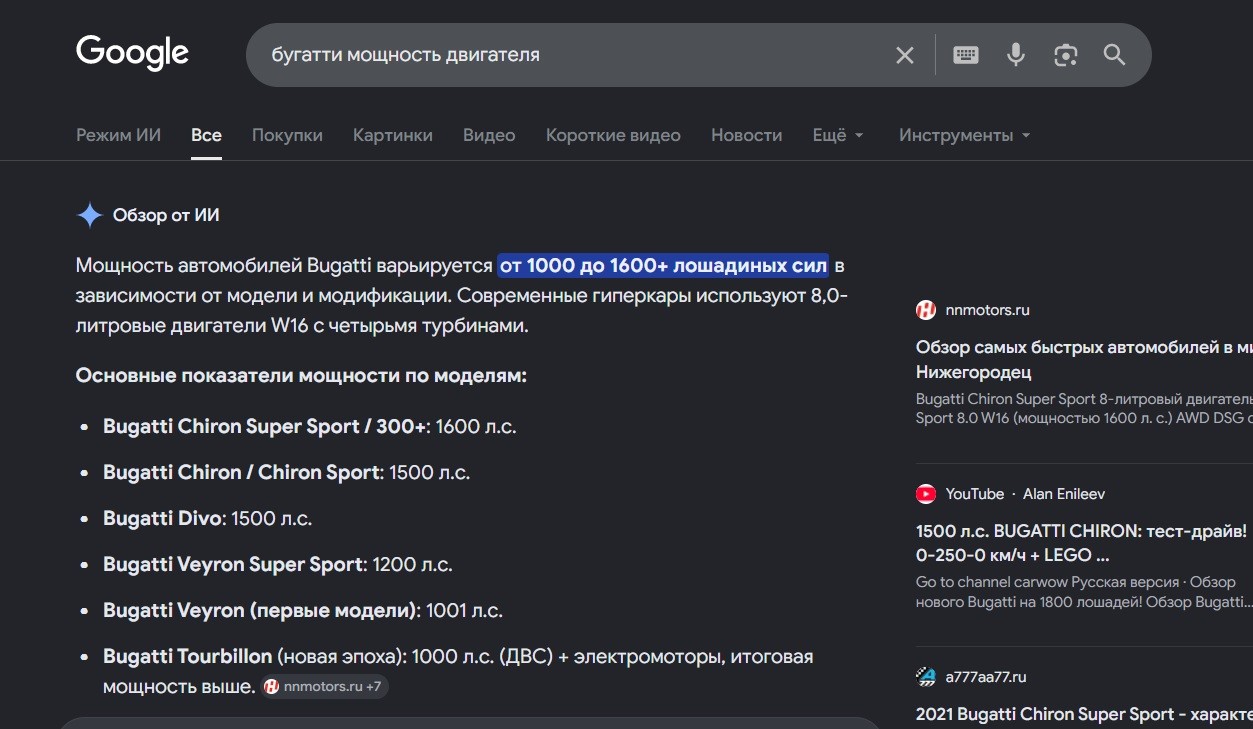This screenshot has height=729, width=1253.
Task: Click the Google logo
Action: click(132, 53)
